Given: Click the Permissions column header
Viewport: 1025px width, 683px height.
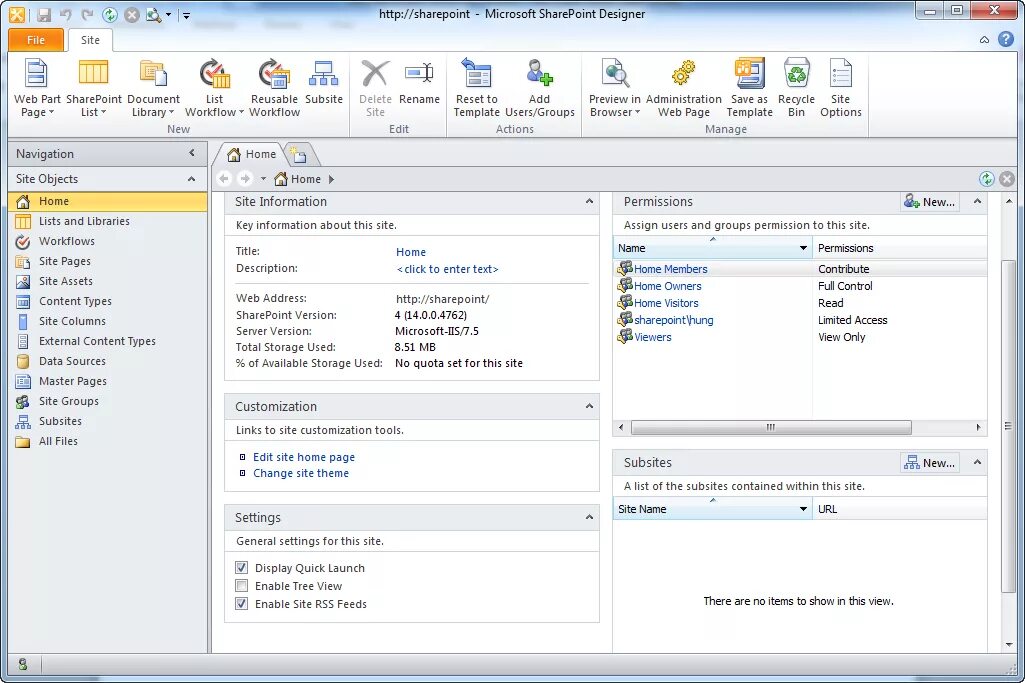Looking at the screenshot, I should point(899,248).
